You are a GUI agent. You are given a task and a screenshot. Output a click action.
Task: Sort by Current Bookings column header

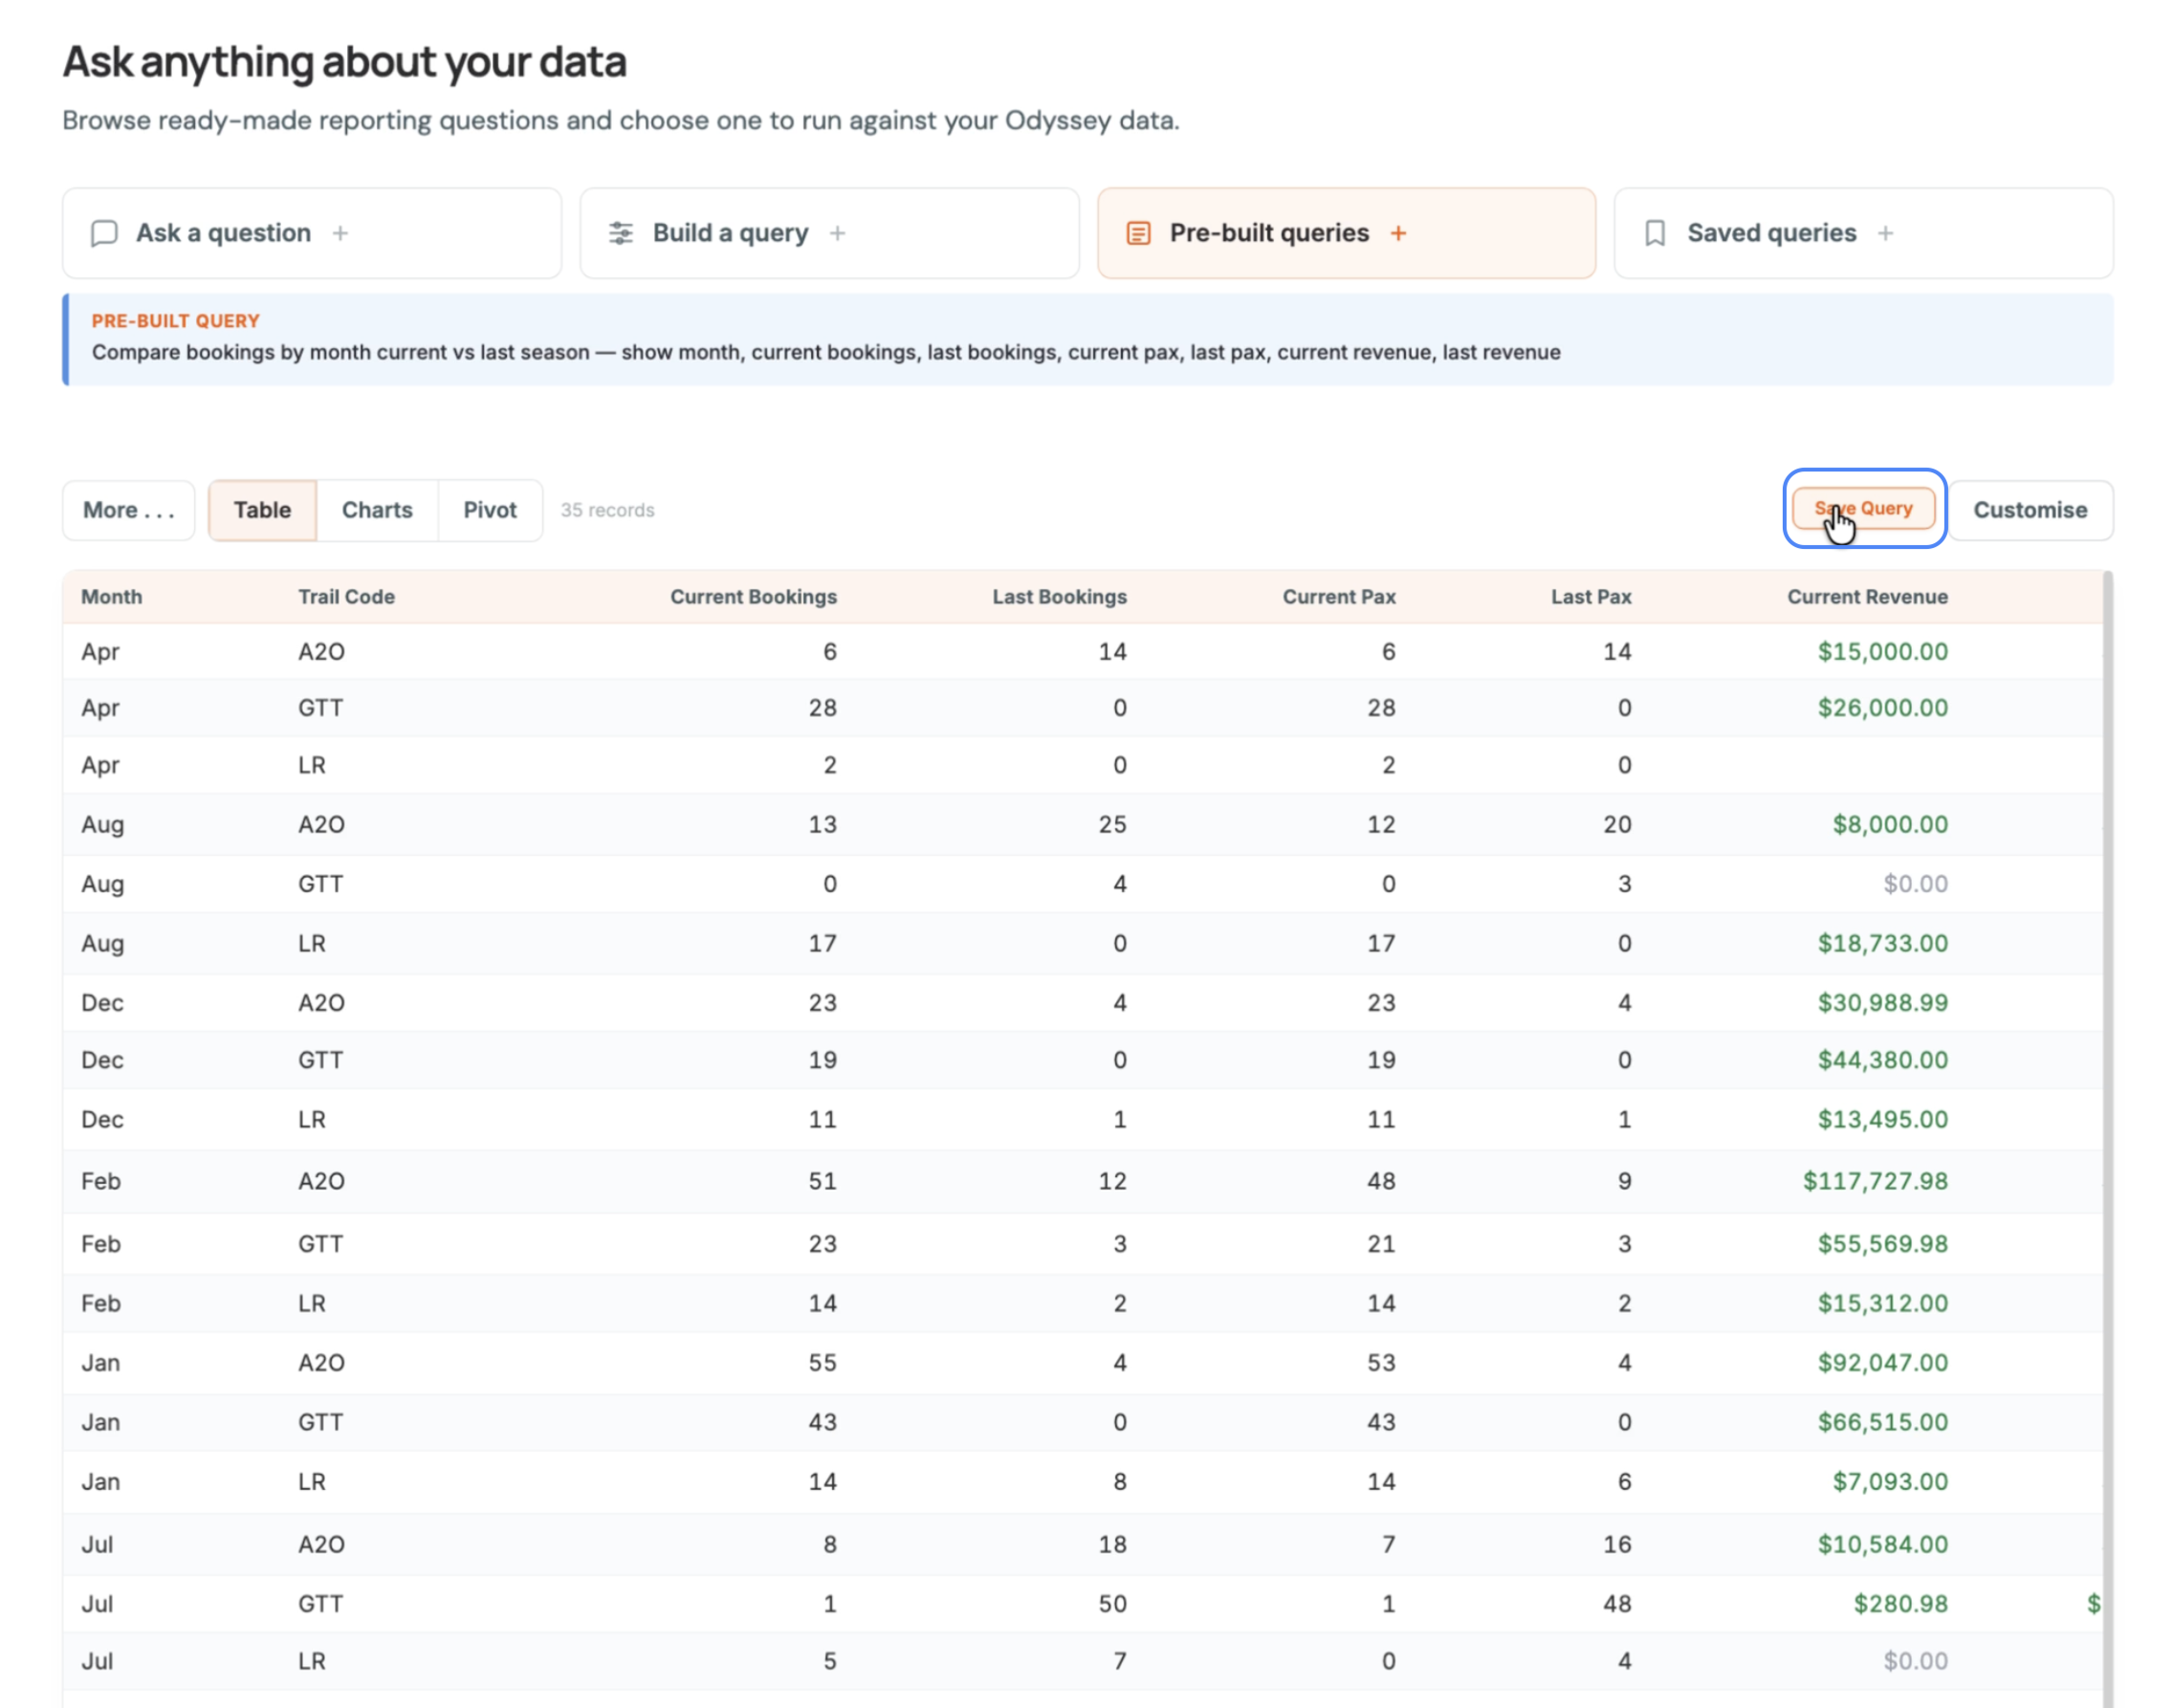[x=753, y=597]
